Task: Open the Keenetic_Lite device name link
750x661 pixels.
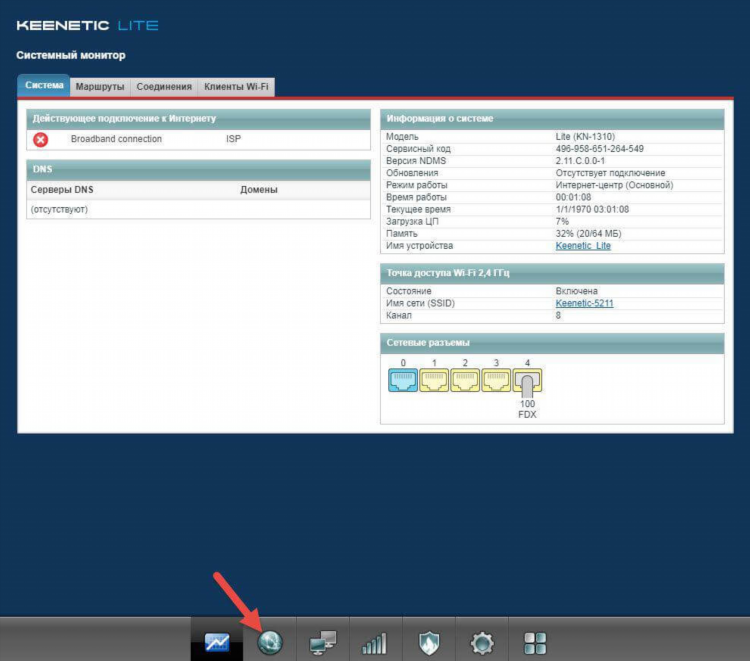Action: [x=583, y=246]
